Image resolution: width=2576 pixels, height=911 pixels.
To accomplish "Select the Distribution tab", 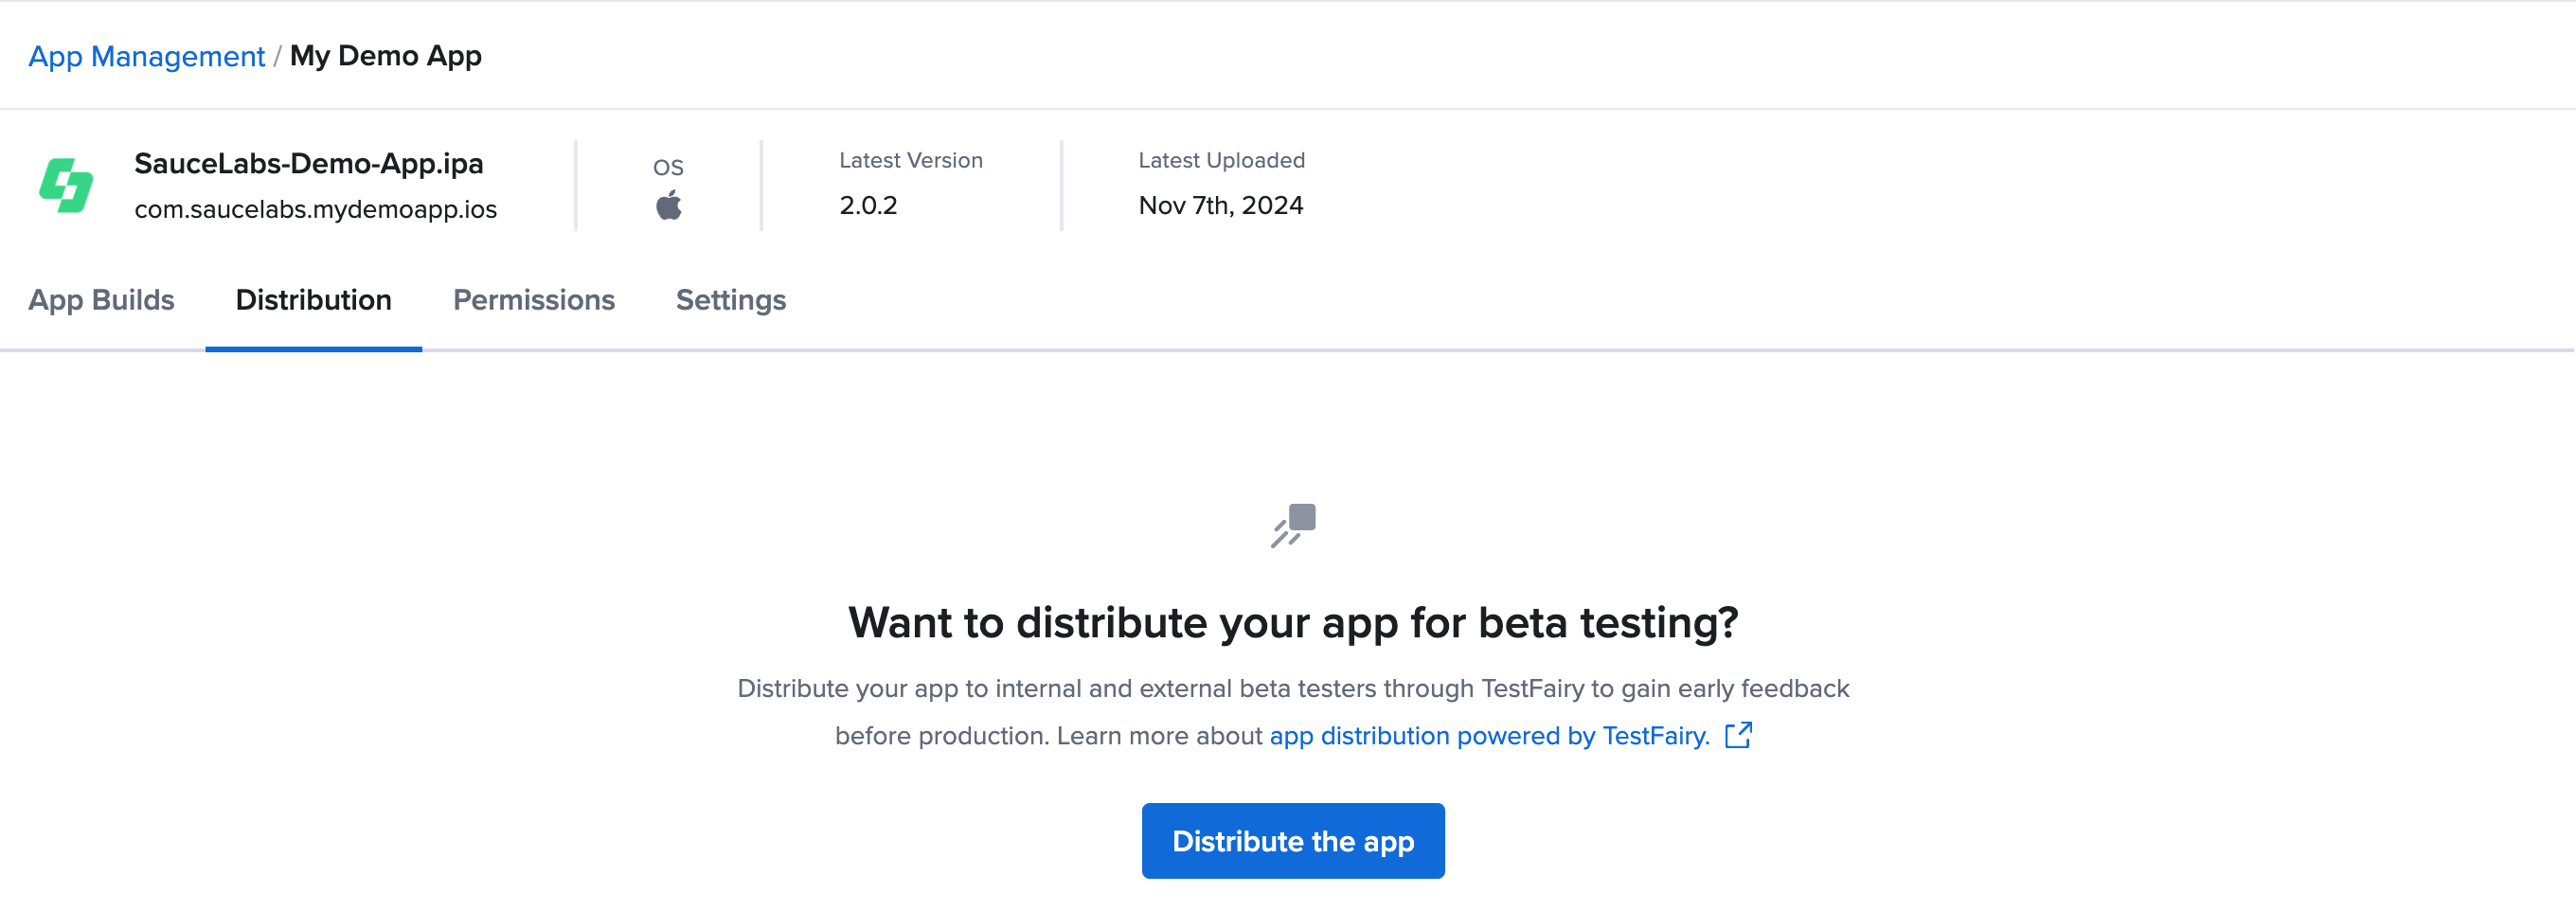I will tap(313, 300).
